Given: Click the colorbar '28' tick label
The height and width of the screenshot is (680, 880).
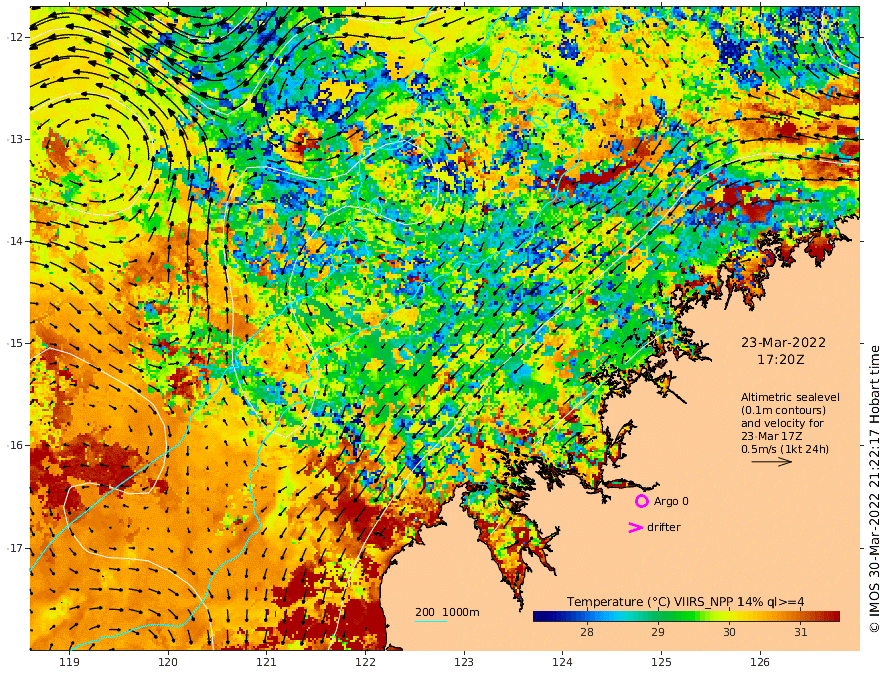Looking at the screenshot, I should (x=586, y=632).
